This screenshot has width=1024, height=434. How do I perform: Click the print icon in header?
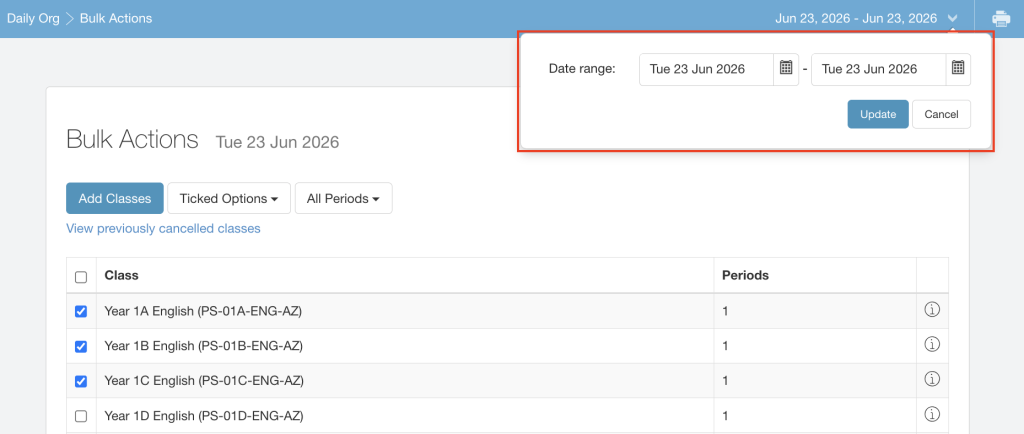point(1000,18)
